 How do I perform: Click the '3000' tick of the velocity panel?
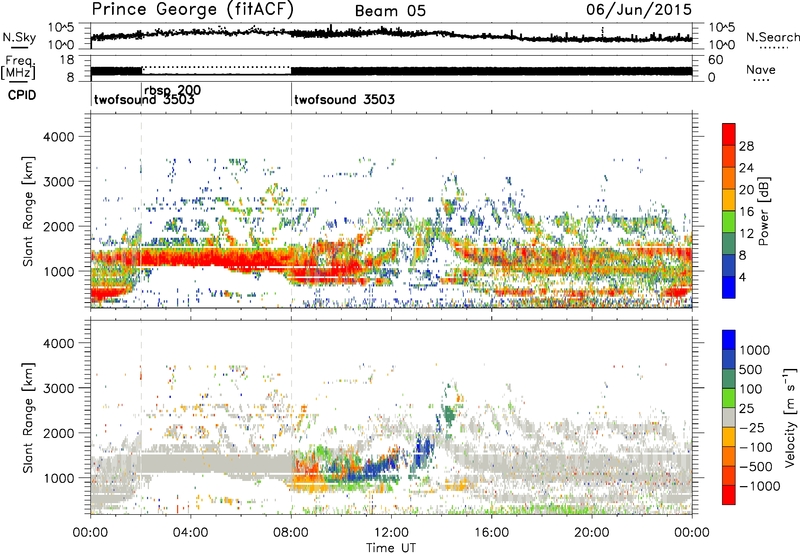pos(58,388)
